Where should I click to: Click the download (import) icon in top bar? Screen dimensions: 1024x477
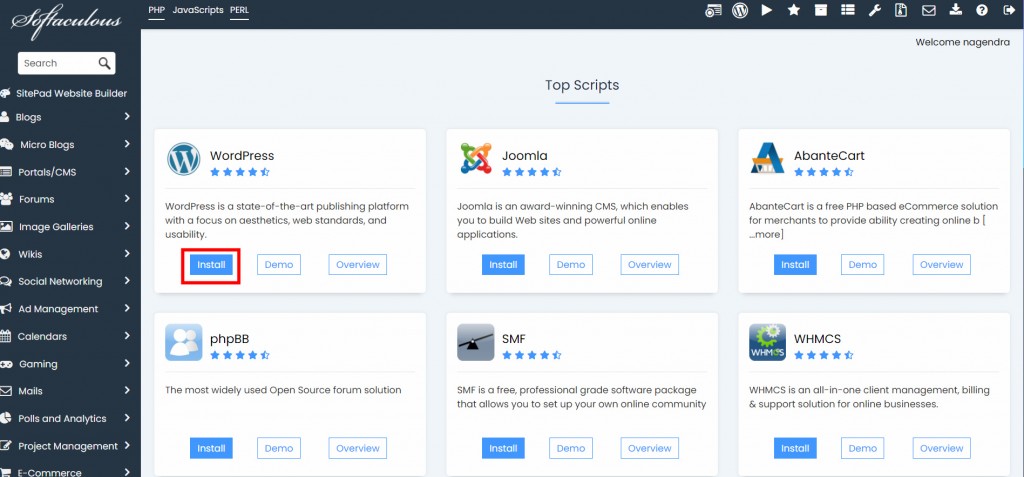(x=955, y=10)
